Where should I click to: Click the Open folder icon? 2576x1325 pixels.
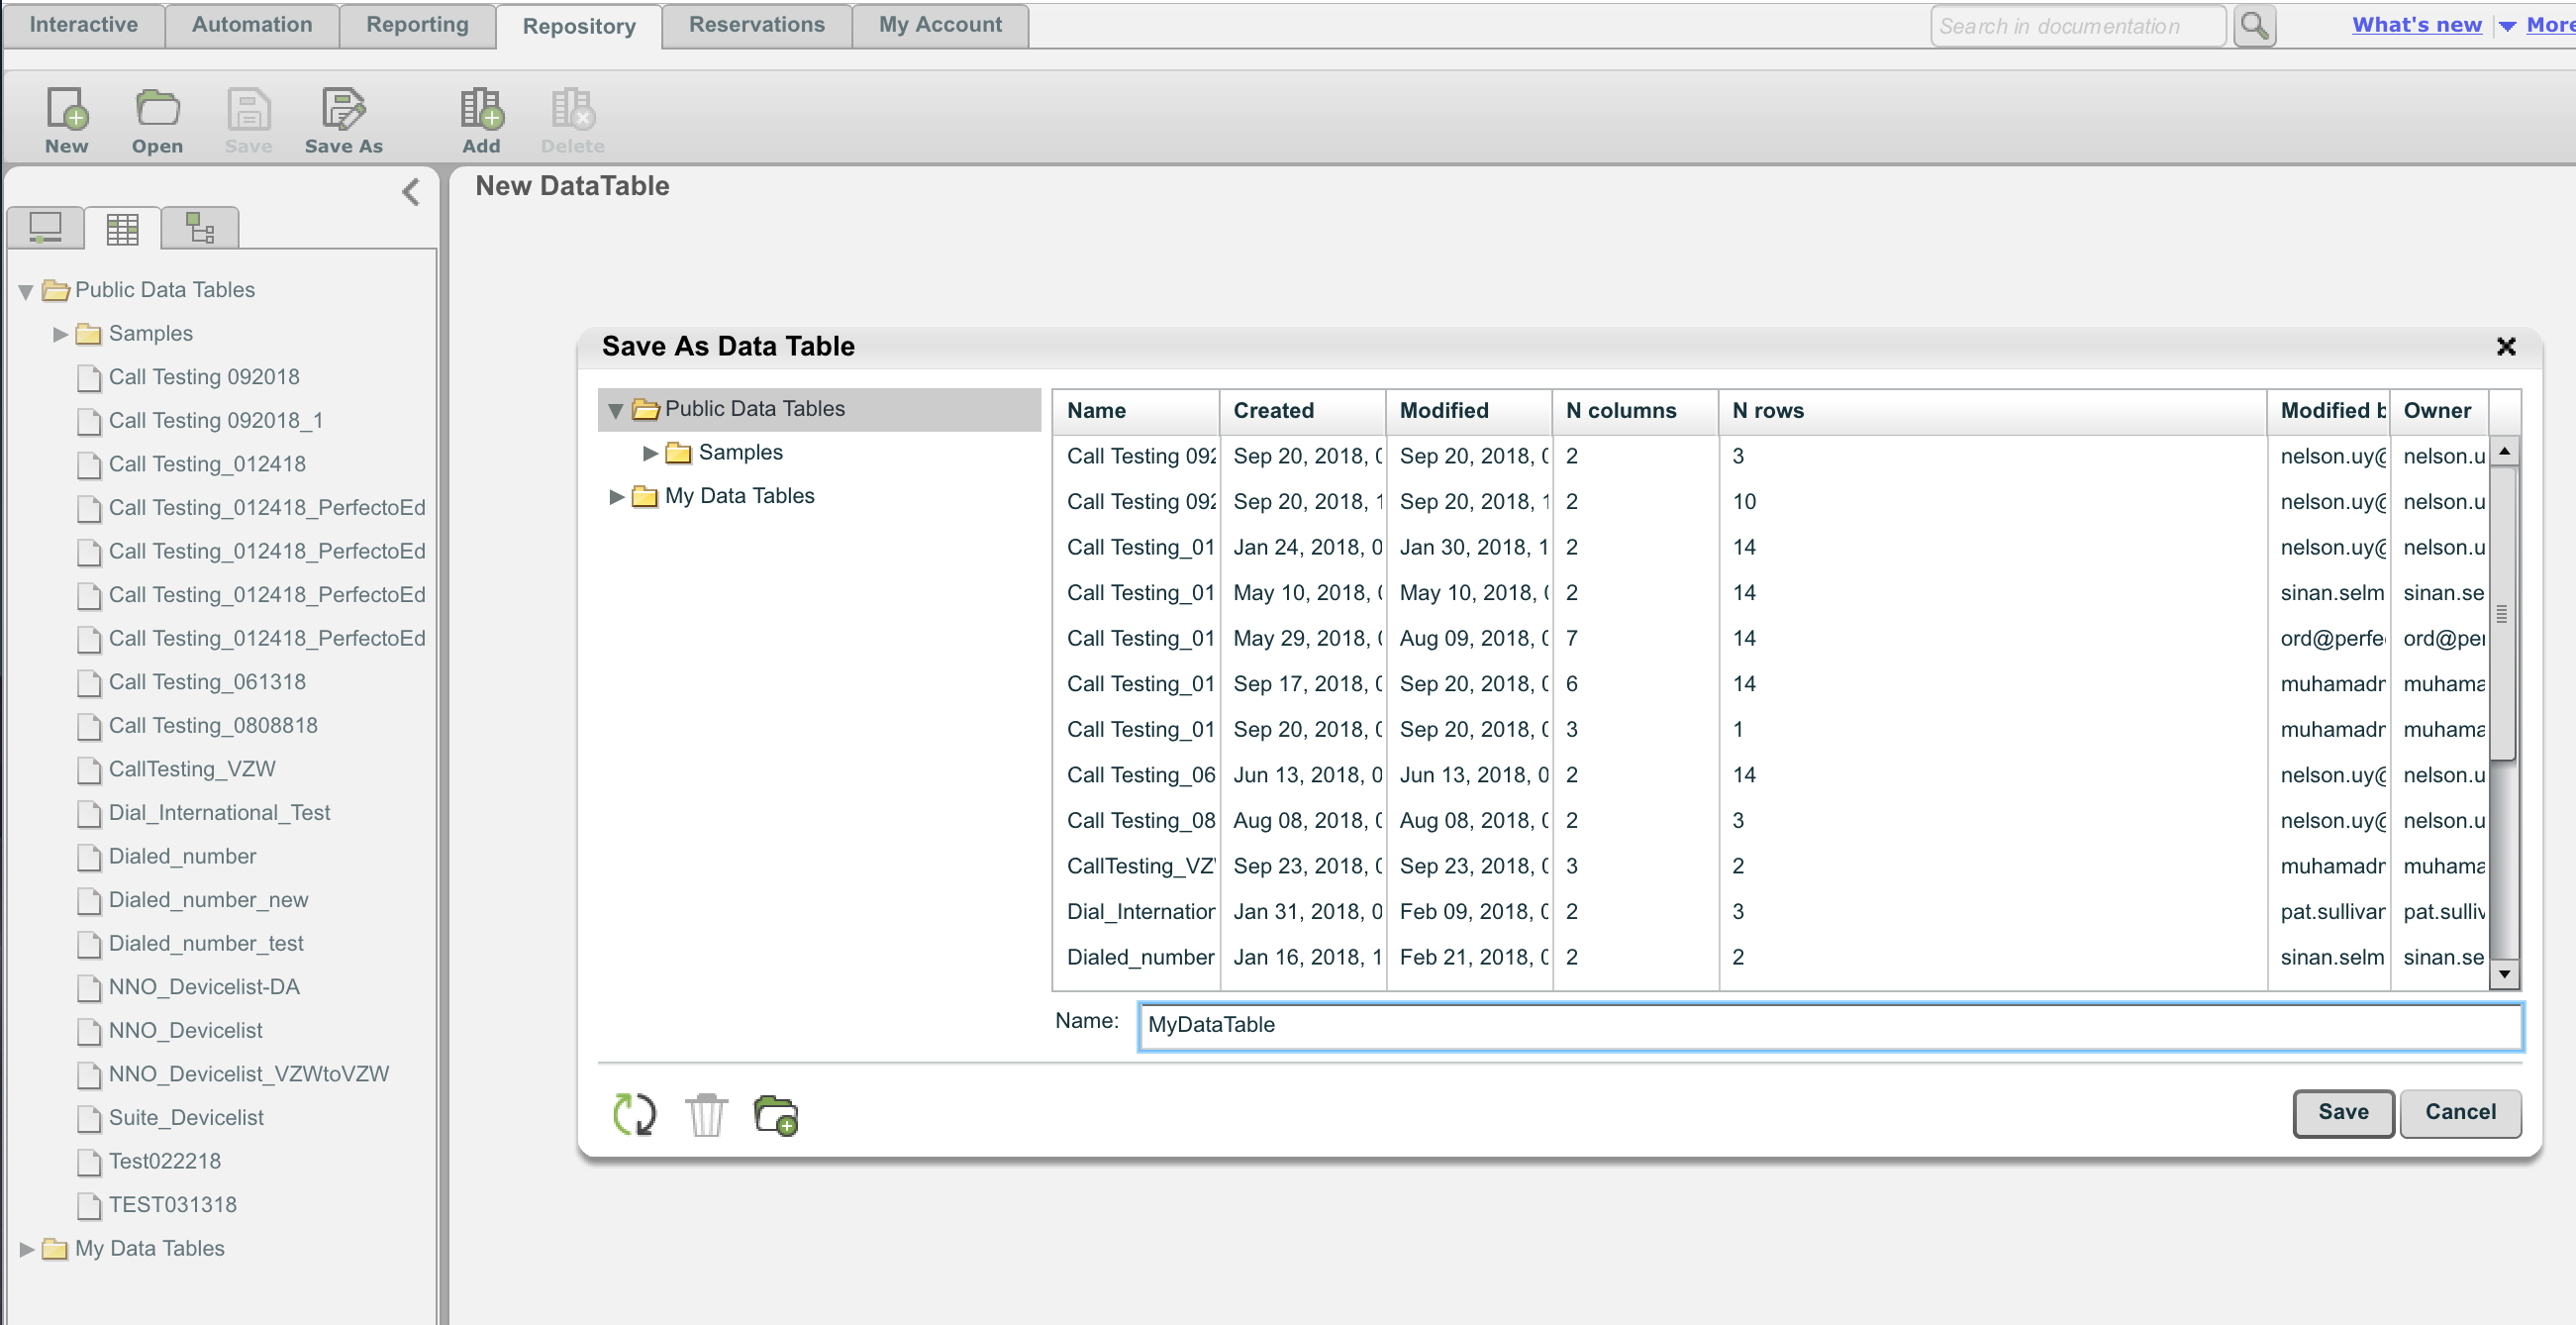pos(157,110)
